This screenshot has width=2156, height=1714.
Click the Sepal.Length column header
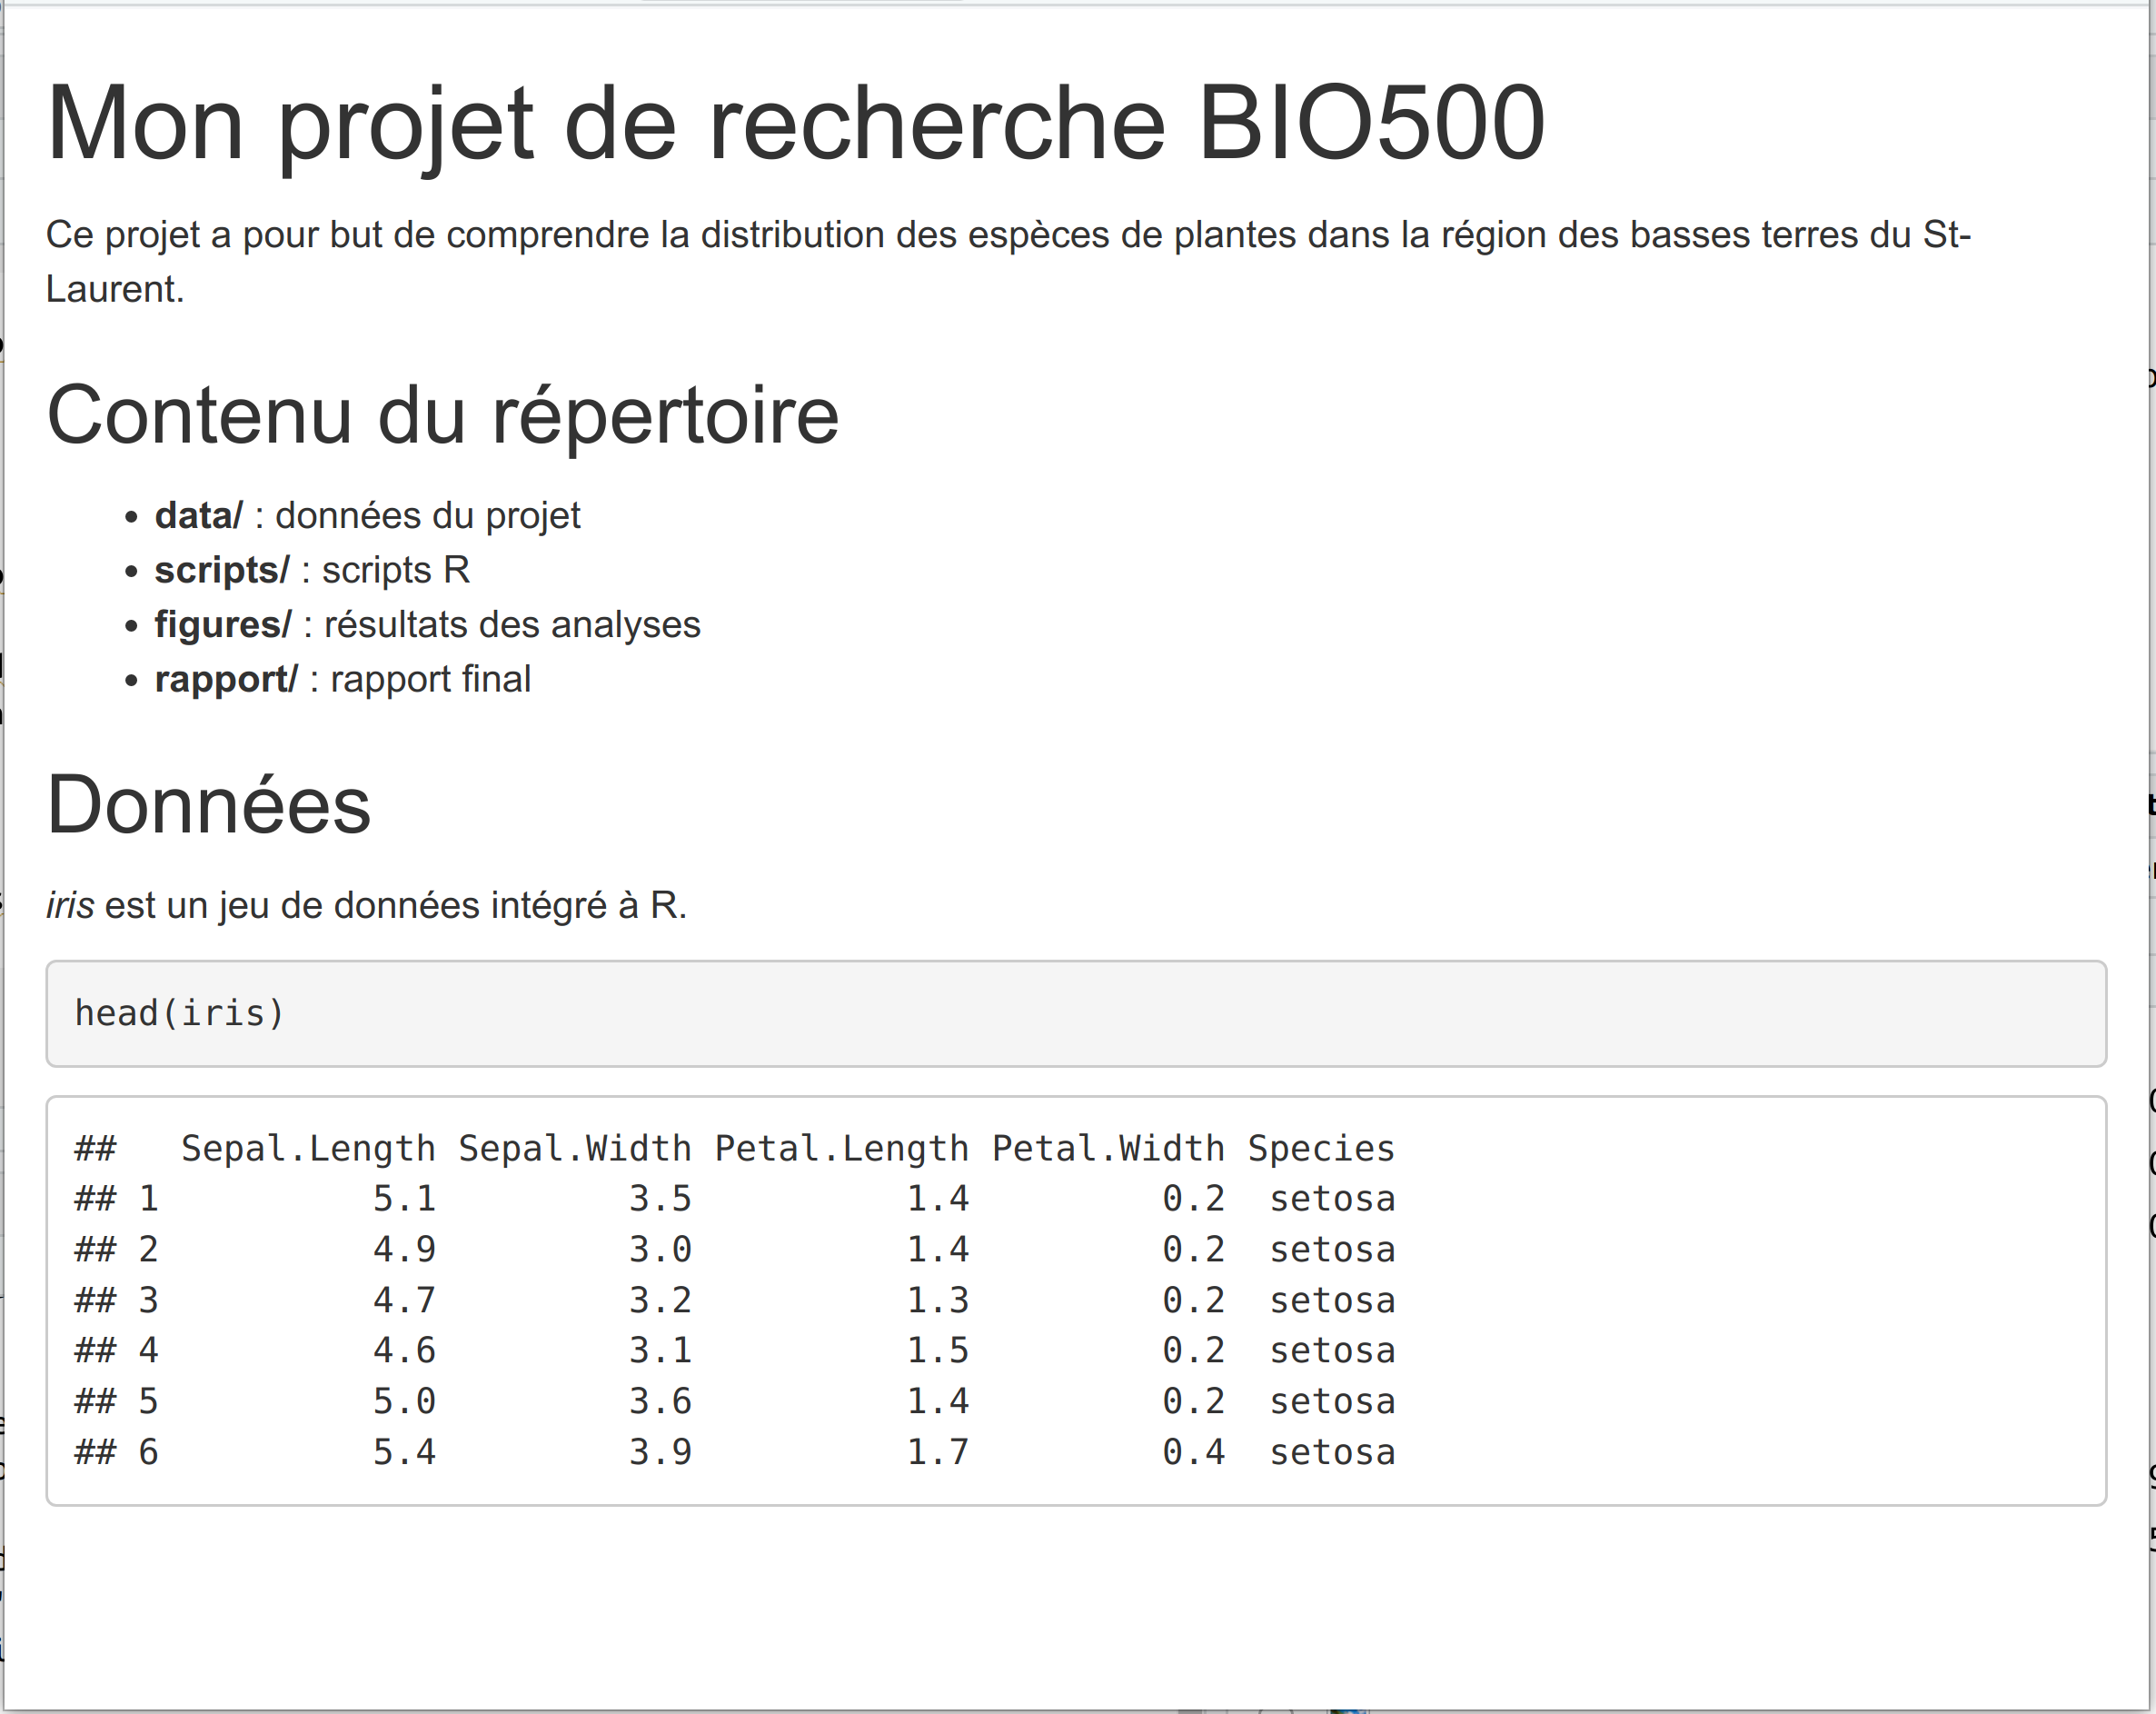coord(308,1149)
